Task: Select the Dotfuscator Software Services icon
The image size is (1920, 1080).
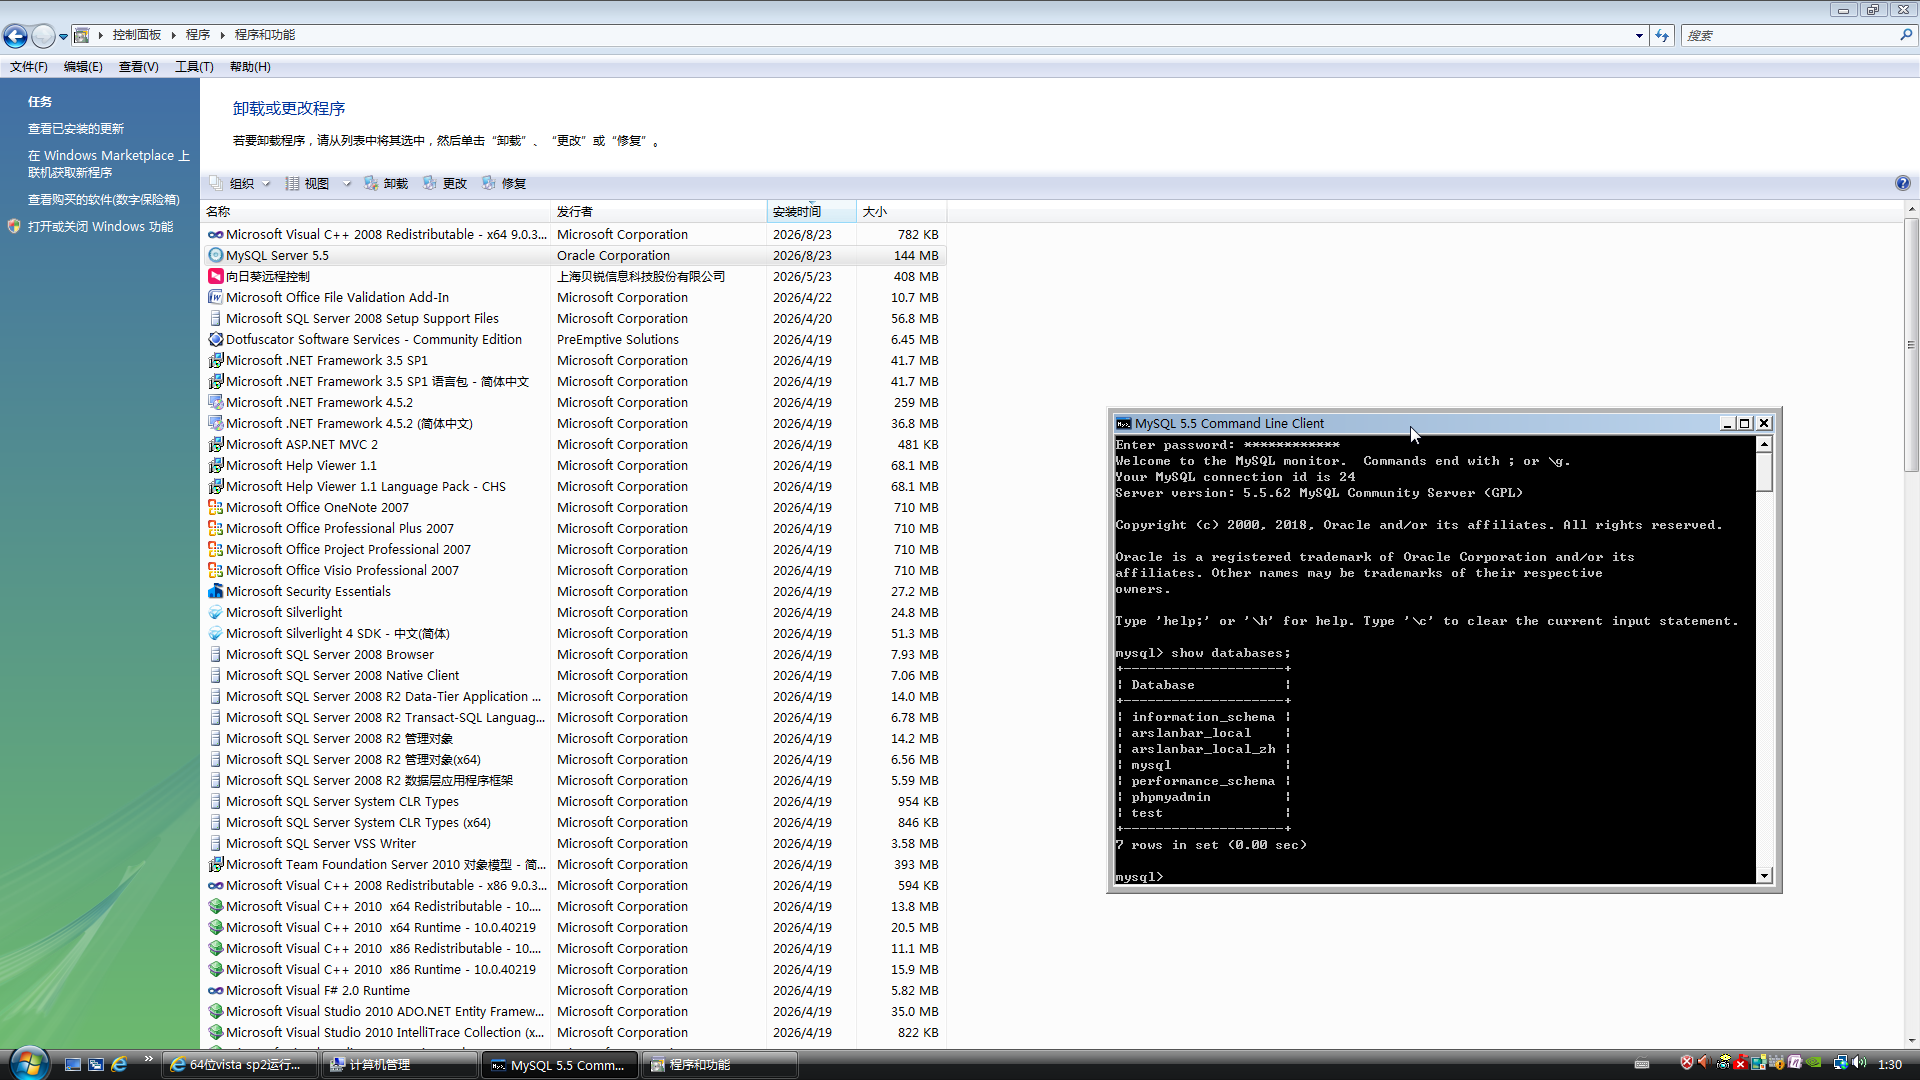Action: pyautogui.click(x=215, y=340)
